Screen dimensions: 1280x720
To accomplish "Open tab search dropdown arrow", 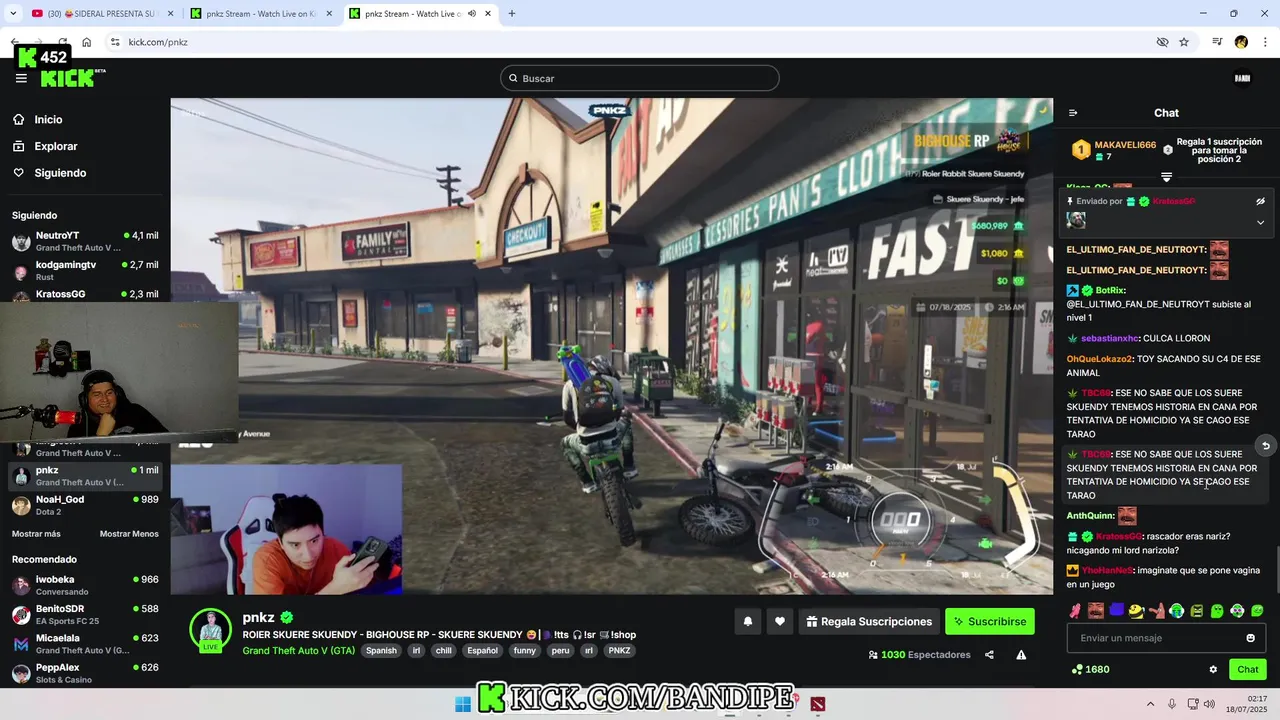I will pos(13,14).
